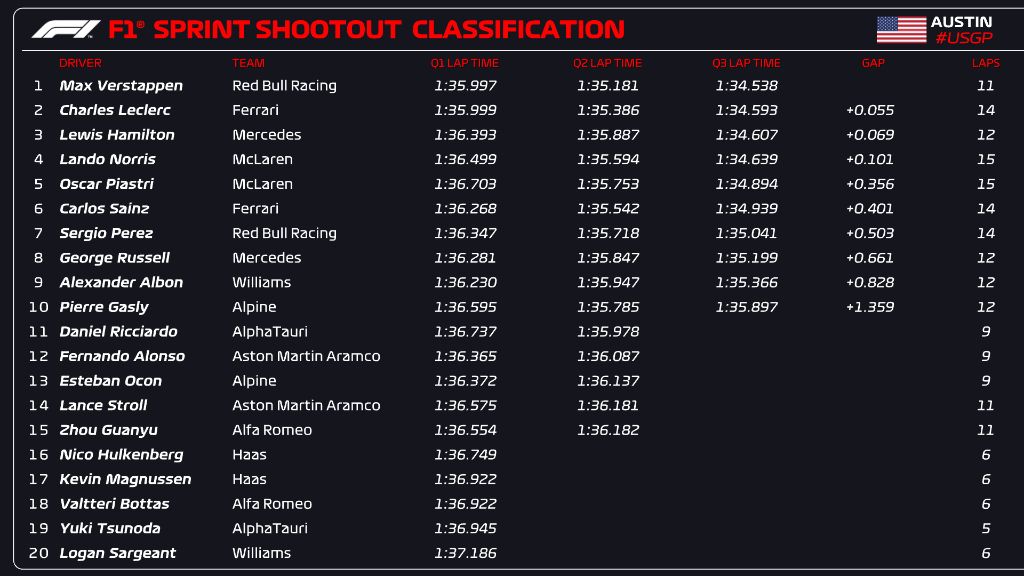Click the TEAM column header

pos(248,63)
